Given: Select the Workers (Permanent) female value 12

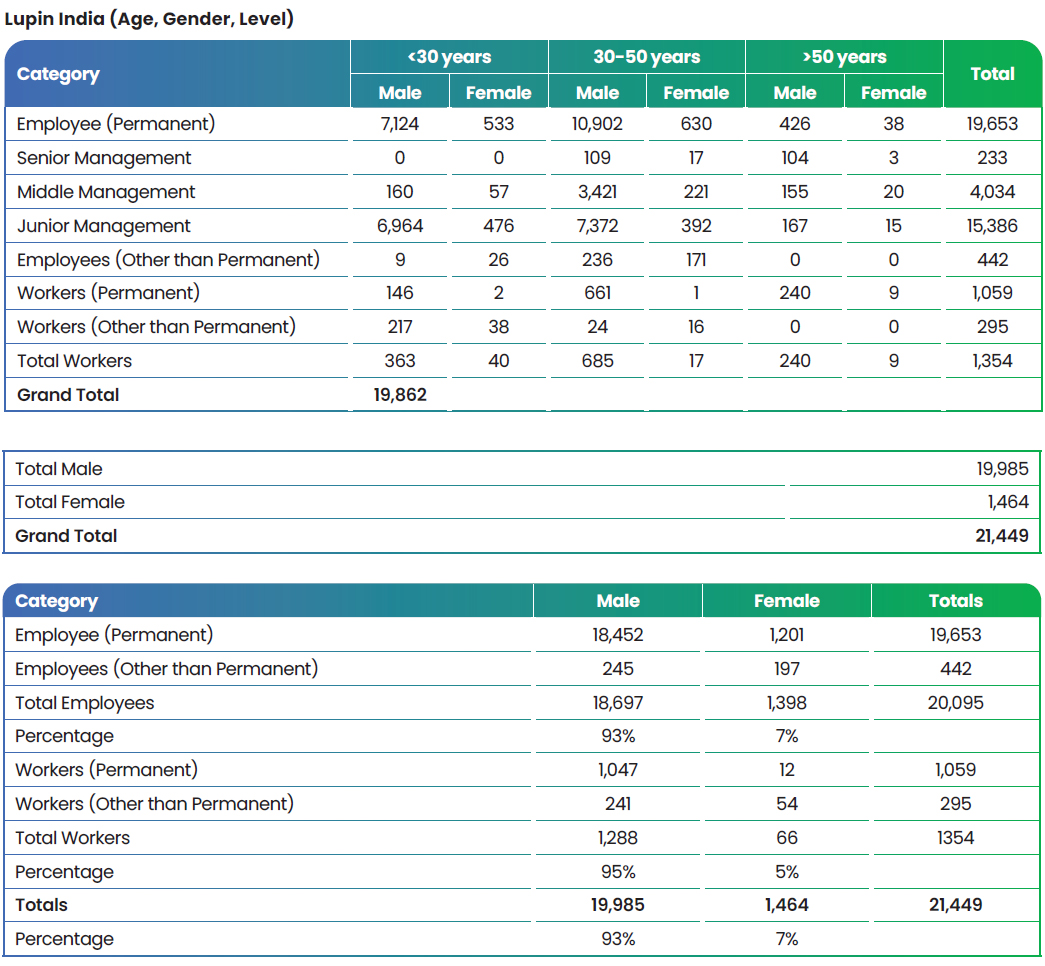Looking at the screenshot, I should click(x=786, y=770).
